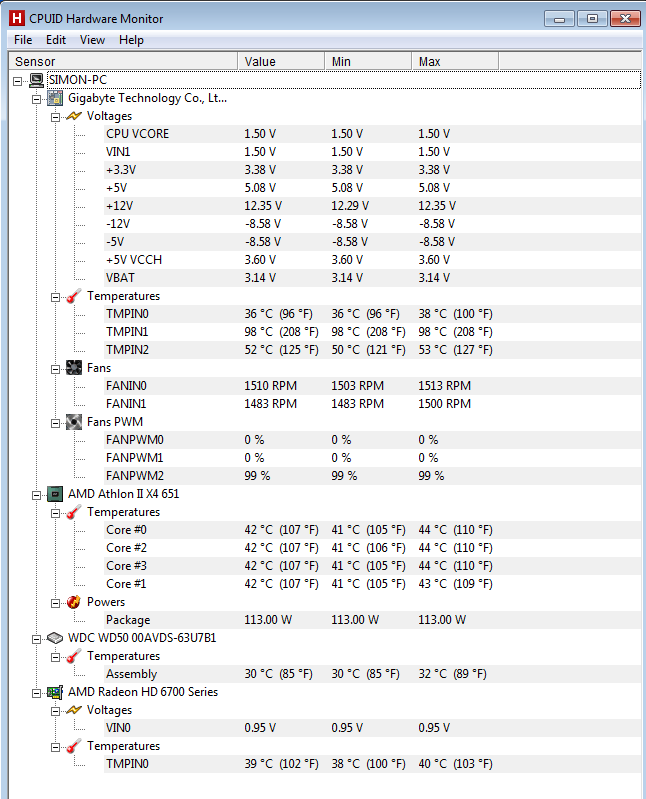
Task: Collapse the motherboard Temperatures group
Action: tap(55, 297)
